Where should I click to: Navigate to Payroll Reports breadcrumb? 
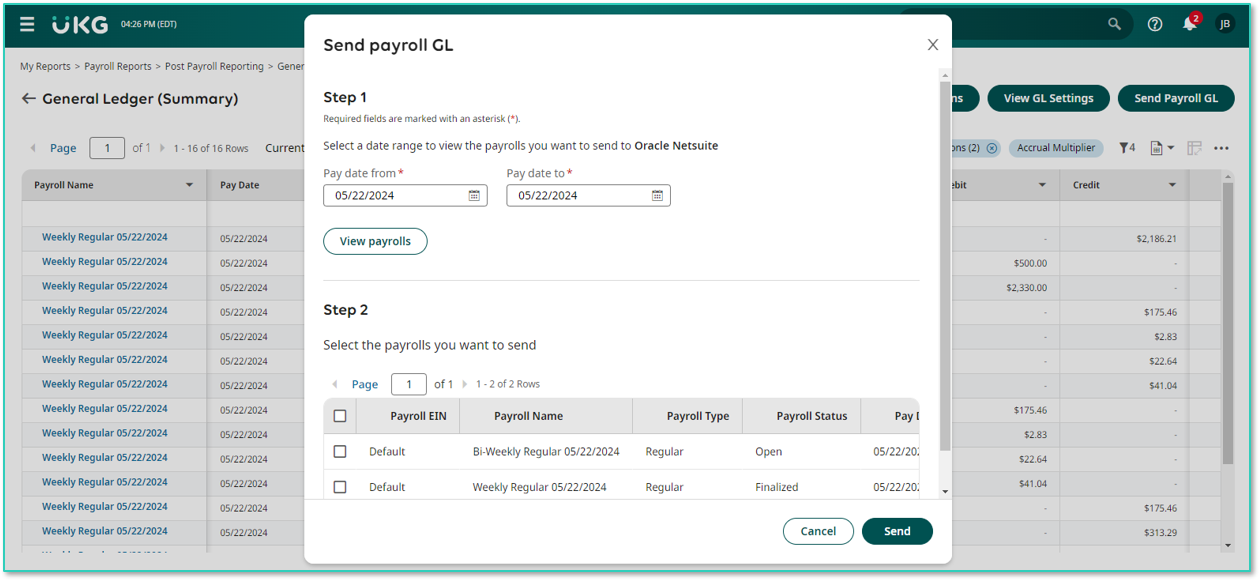tap(118, 66)
